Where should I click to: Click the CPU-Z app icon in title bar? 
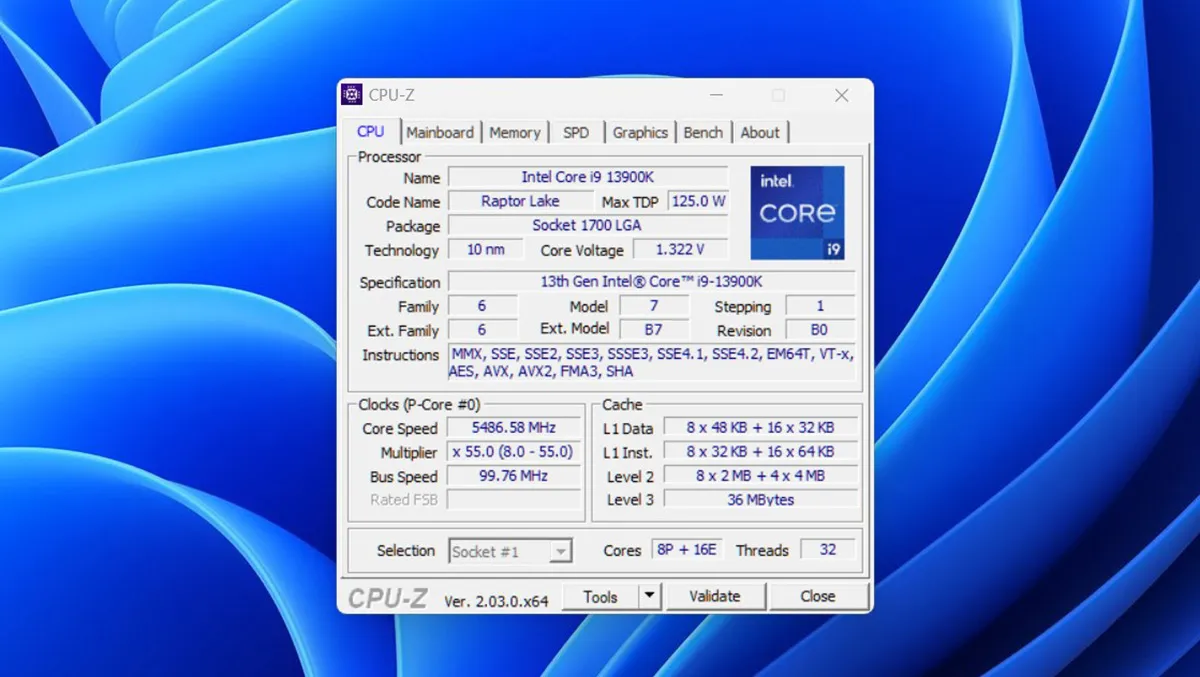tap(352, 95)
